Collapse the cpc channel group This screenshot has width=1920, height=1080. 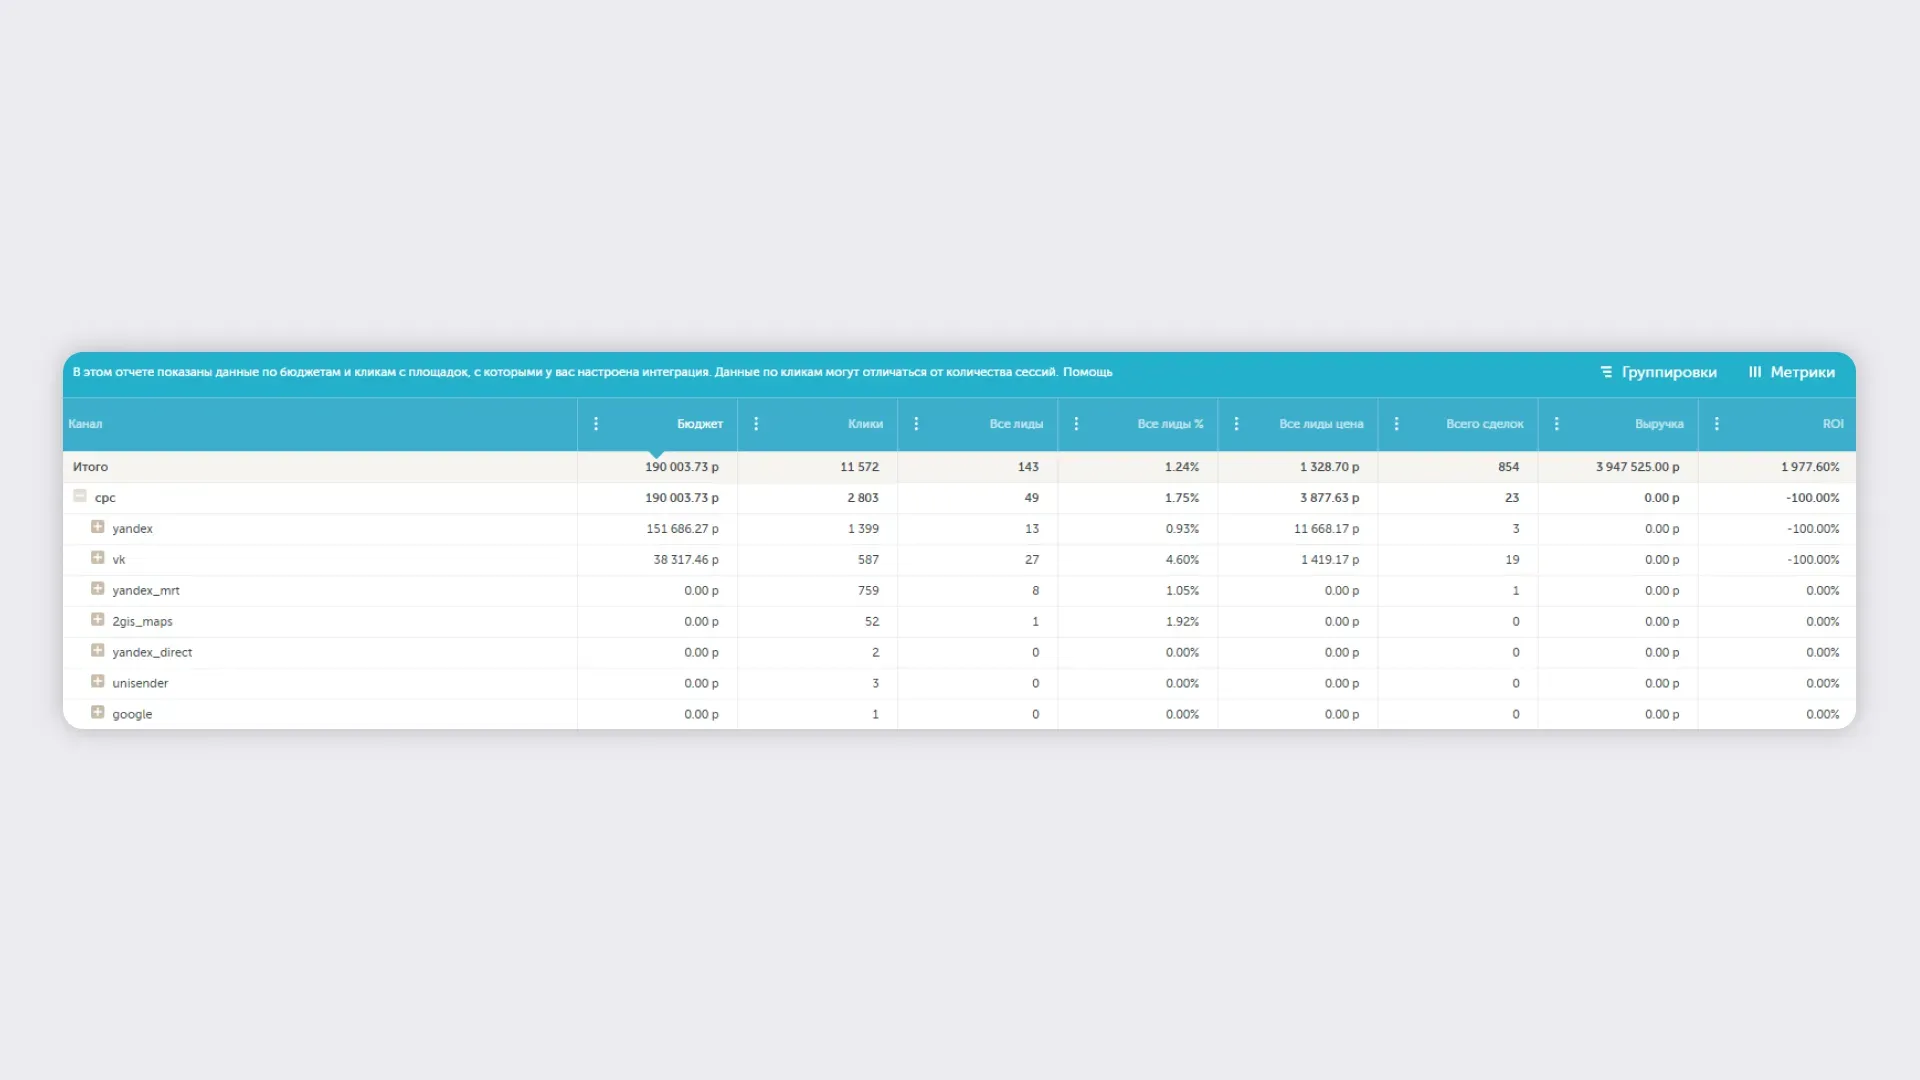point(80,496)
